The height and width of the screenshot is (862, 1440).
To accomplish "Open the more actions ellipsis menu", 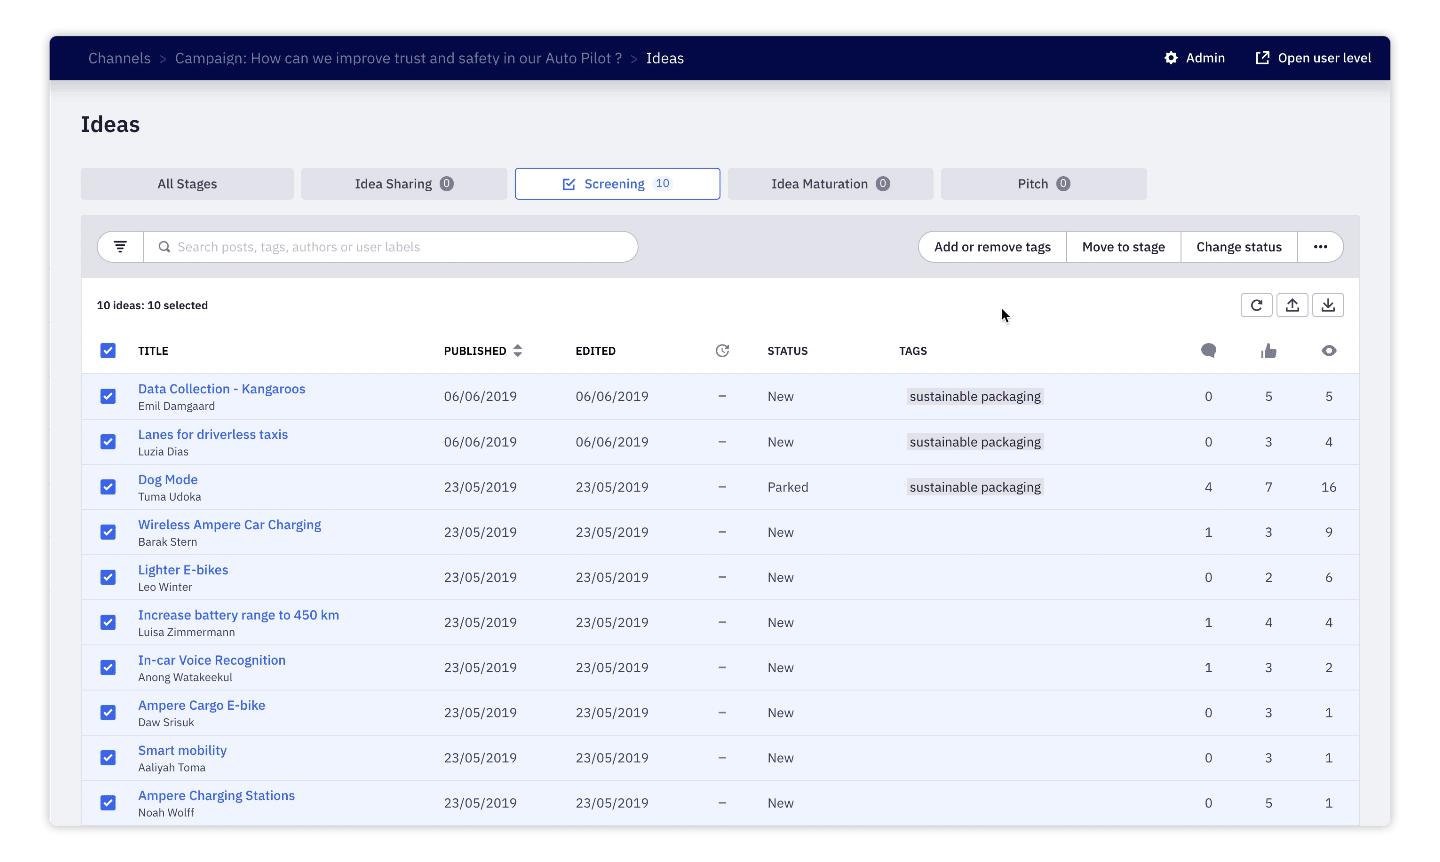I will 1320,247.
